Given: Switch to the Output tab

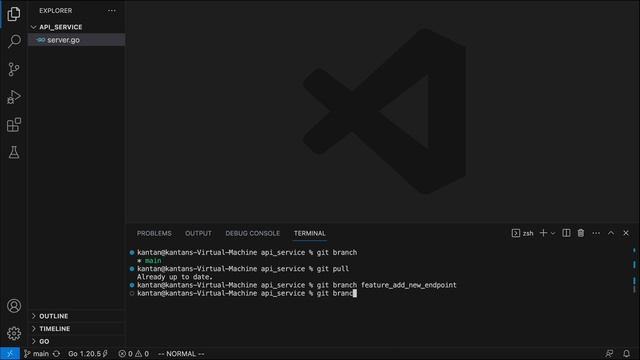Looking at the screenshot, I should click(198, 233).
